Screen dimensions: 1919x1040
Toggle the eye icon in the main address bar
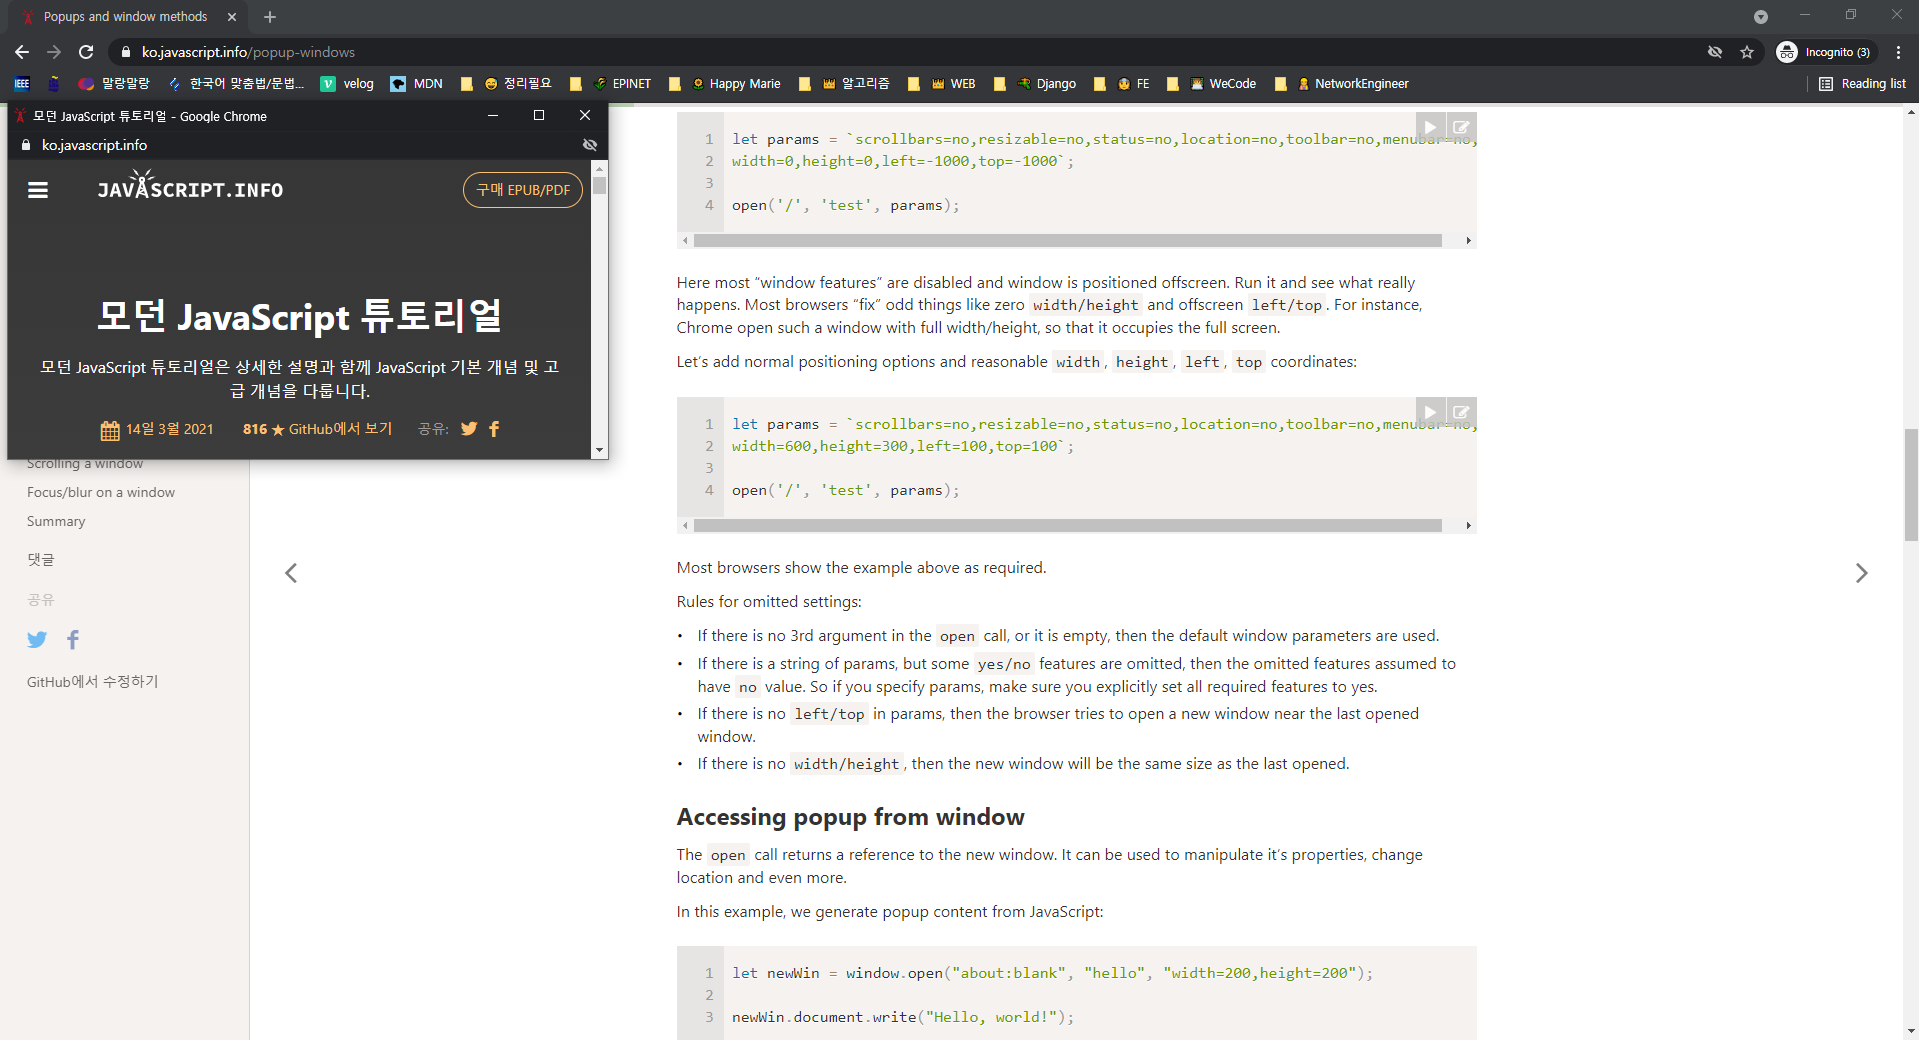[x=1714, y=52]
